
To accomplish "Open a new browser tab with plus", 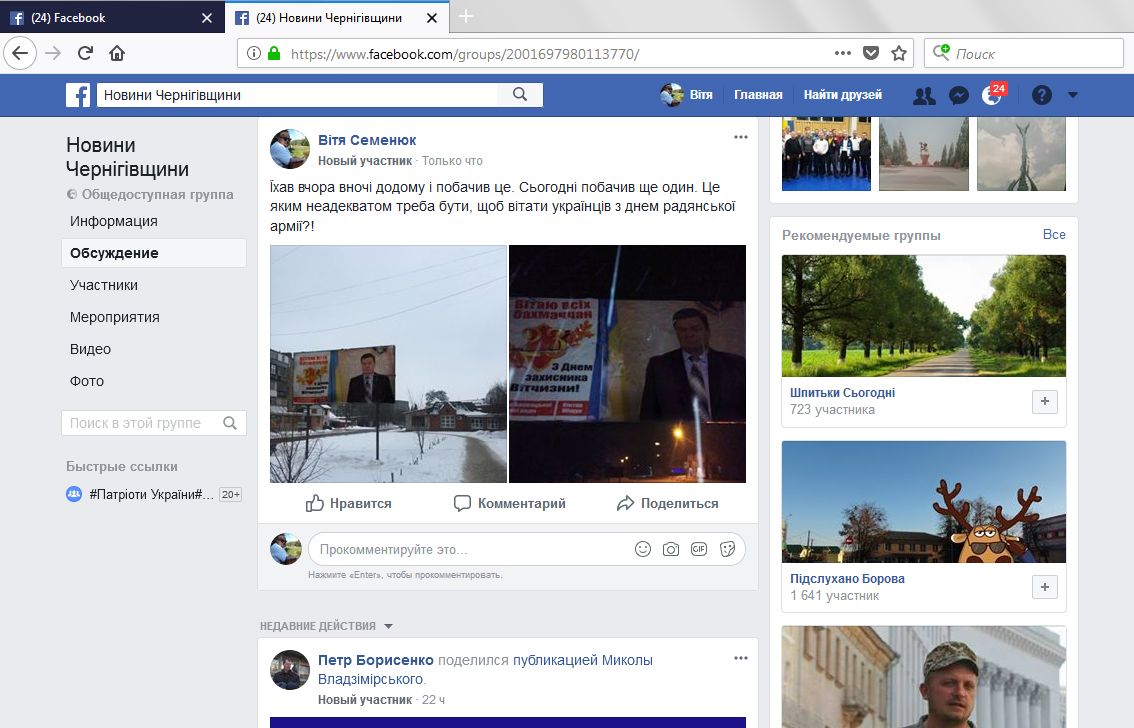I will [x=466, y=16].
